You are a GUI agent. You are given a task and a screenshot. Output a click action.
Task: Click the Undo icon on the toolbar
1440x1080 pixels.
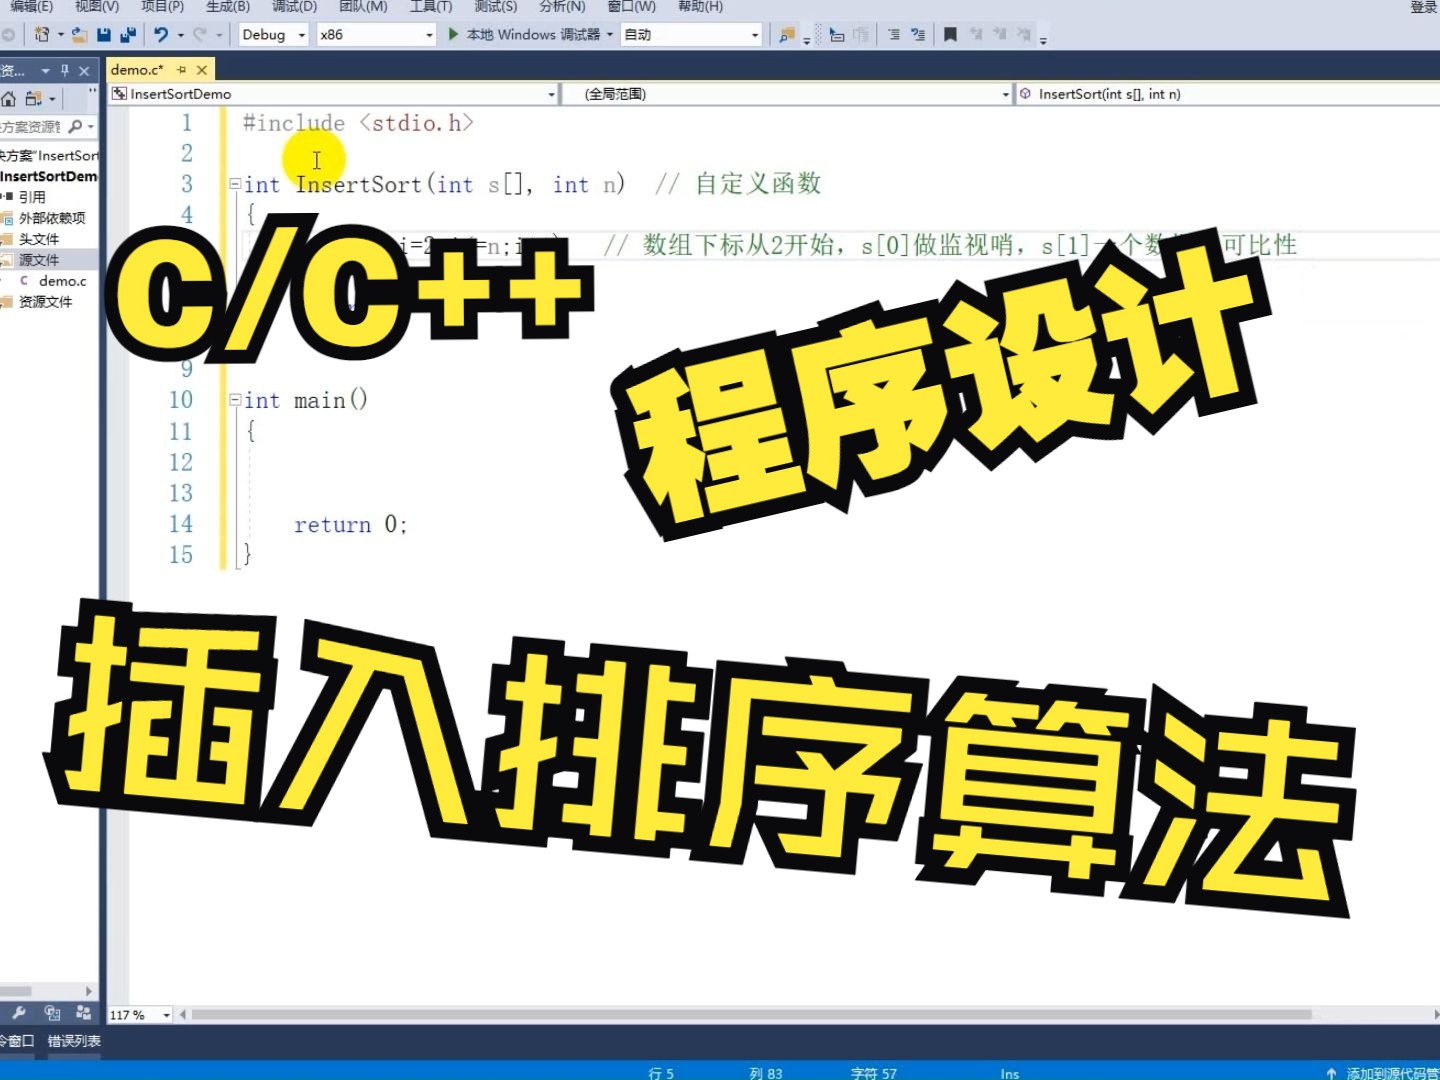[160, 34]
